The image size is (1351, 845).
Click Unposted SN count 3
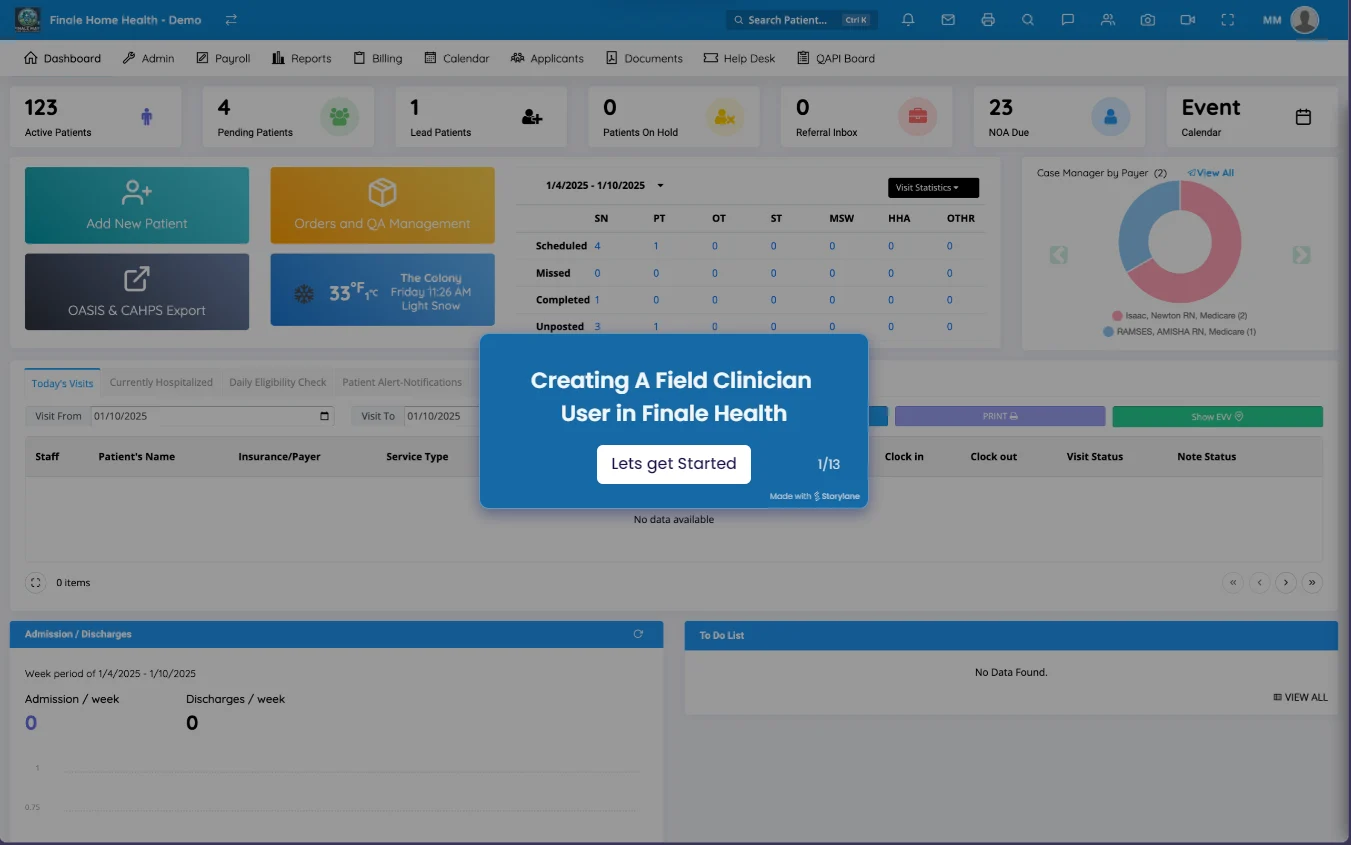point(598,327)
